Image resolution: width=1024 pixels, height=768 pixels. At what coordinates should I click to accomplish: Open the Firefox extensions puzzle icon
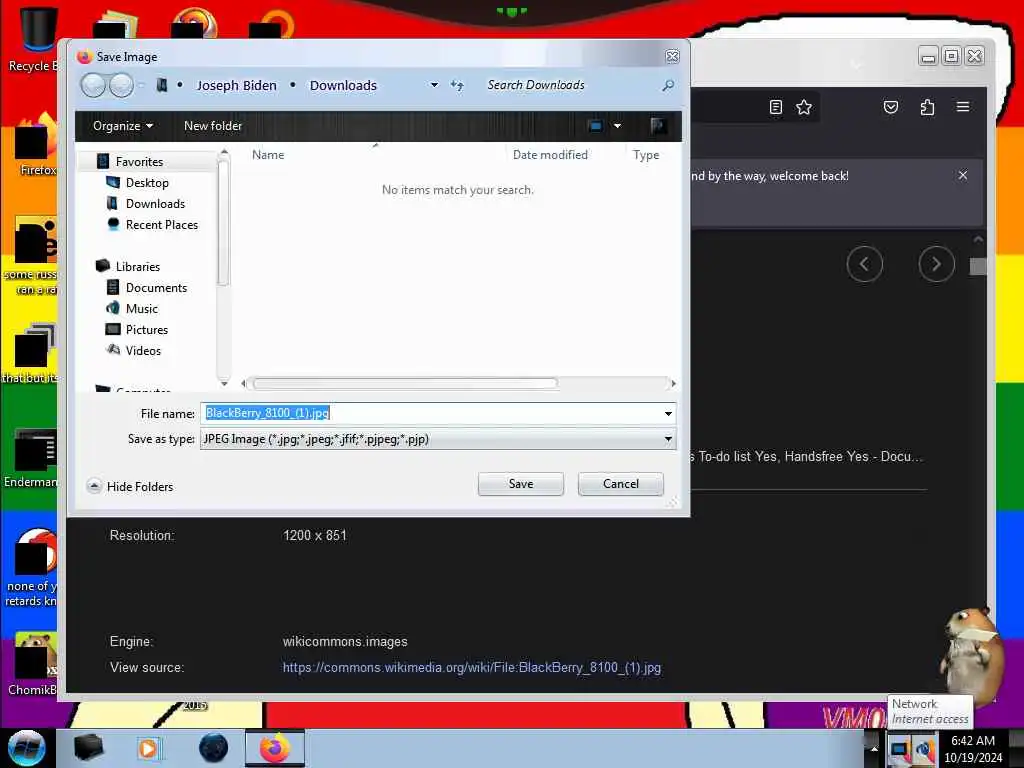pyautogui.click(x=927, y=107)
